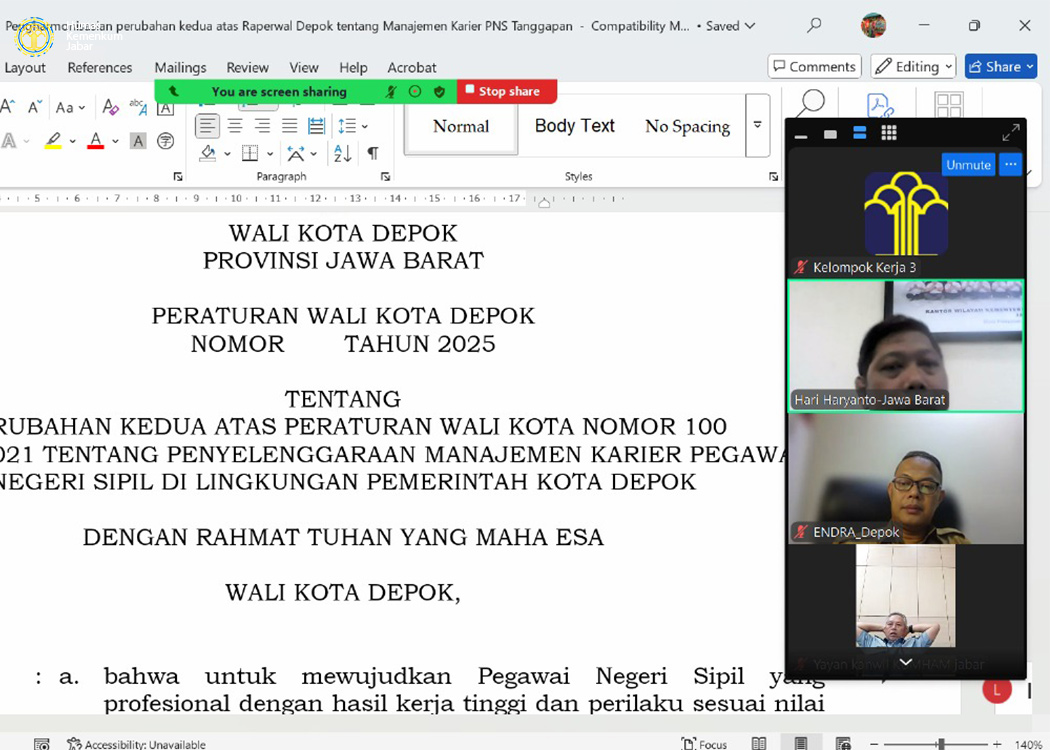Open the Review ribbon tab
The height and width of the screenshot is (750, 1050).
tap(247, 68)
